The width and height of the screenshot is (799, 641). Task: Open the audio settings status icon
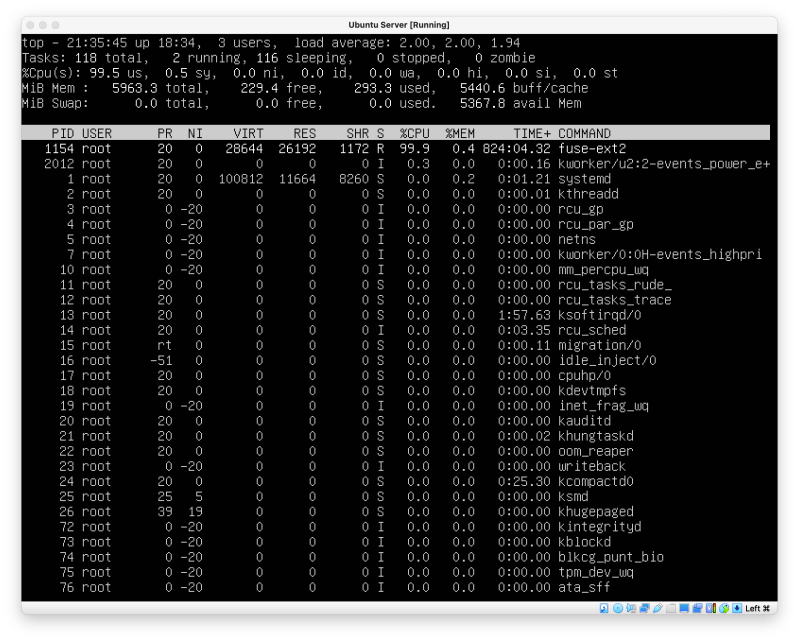click(x=631, y=608)
